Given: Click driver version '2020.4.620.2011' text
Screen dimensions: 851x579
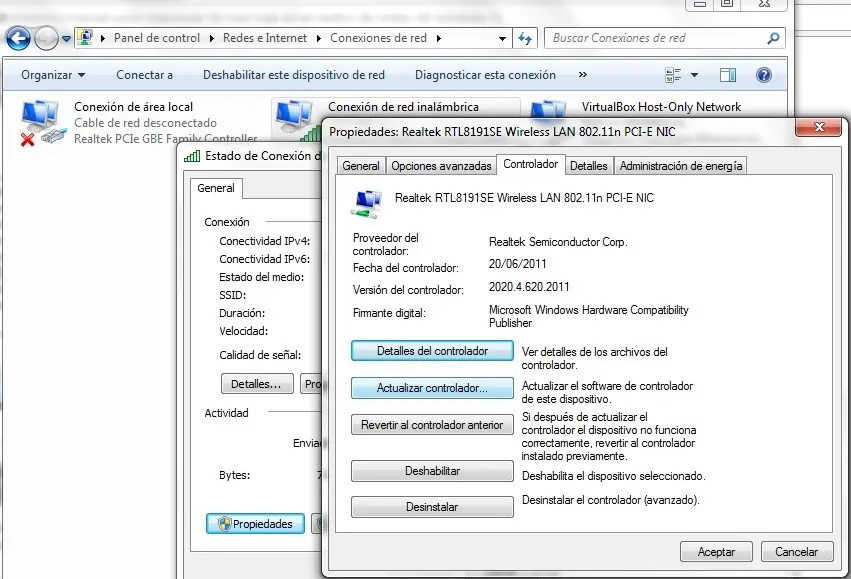Looking at the screenshot, I should pos(529,287).
